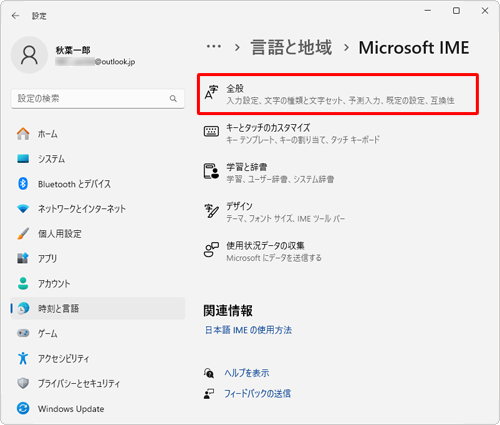The image size is (500, 425).
Task: Click the アプリ icon in sidebar
Action: tap(23, 258)
